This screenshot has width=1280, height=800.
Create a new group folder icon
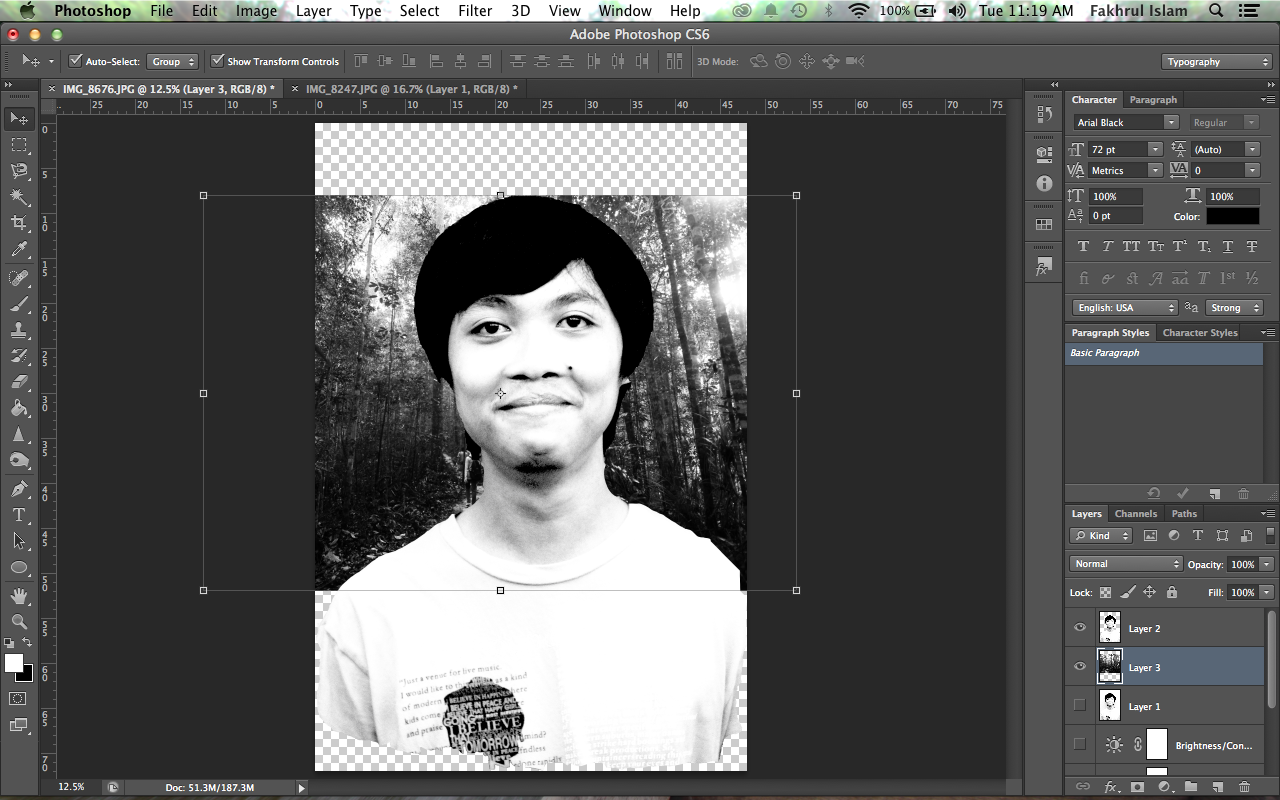point(1191,787)
